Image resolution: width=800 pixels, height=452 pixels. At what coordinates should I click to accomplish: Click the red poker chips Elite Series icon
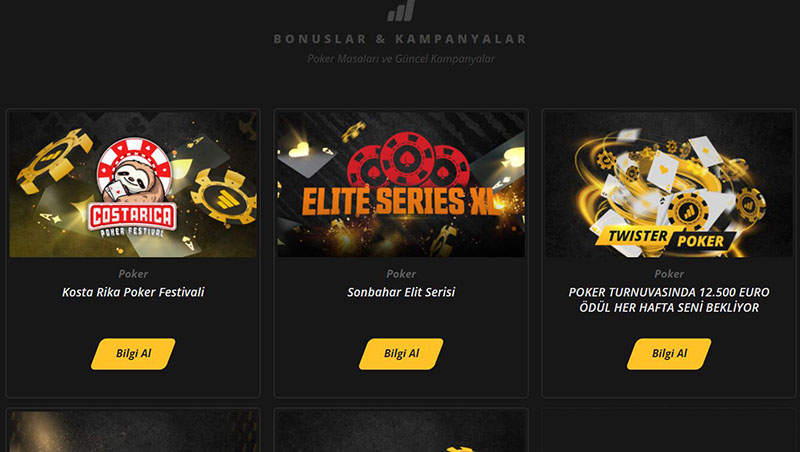[x=401, y=159]
